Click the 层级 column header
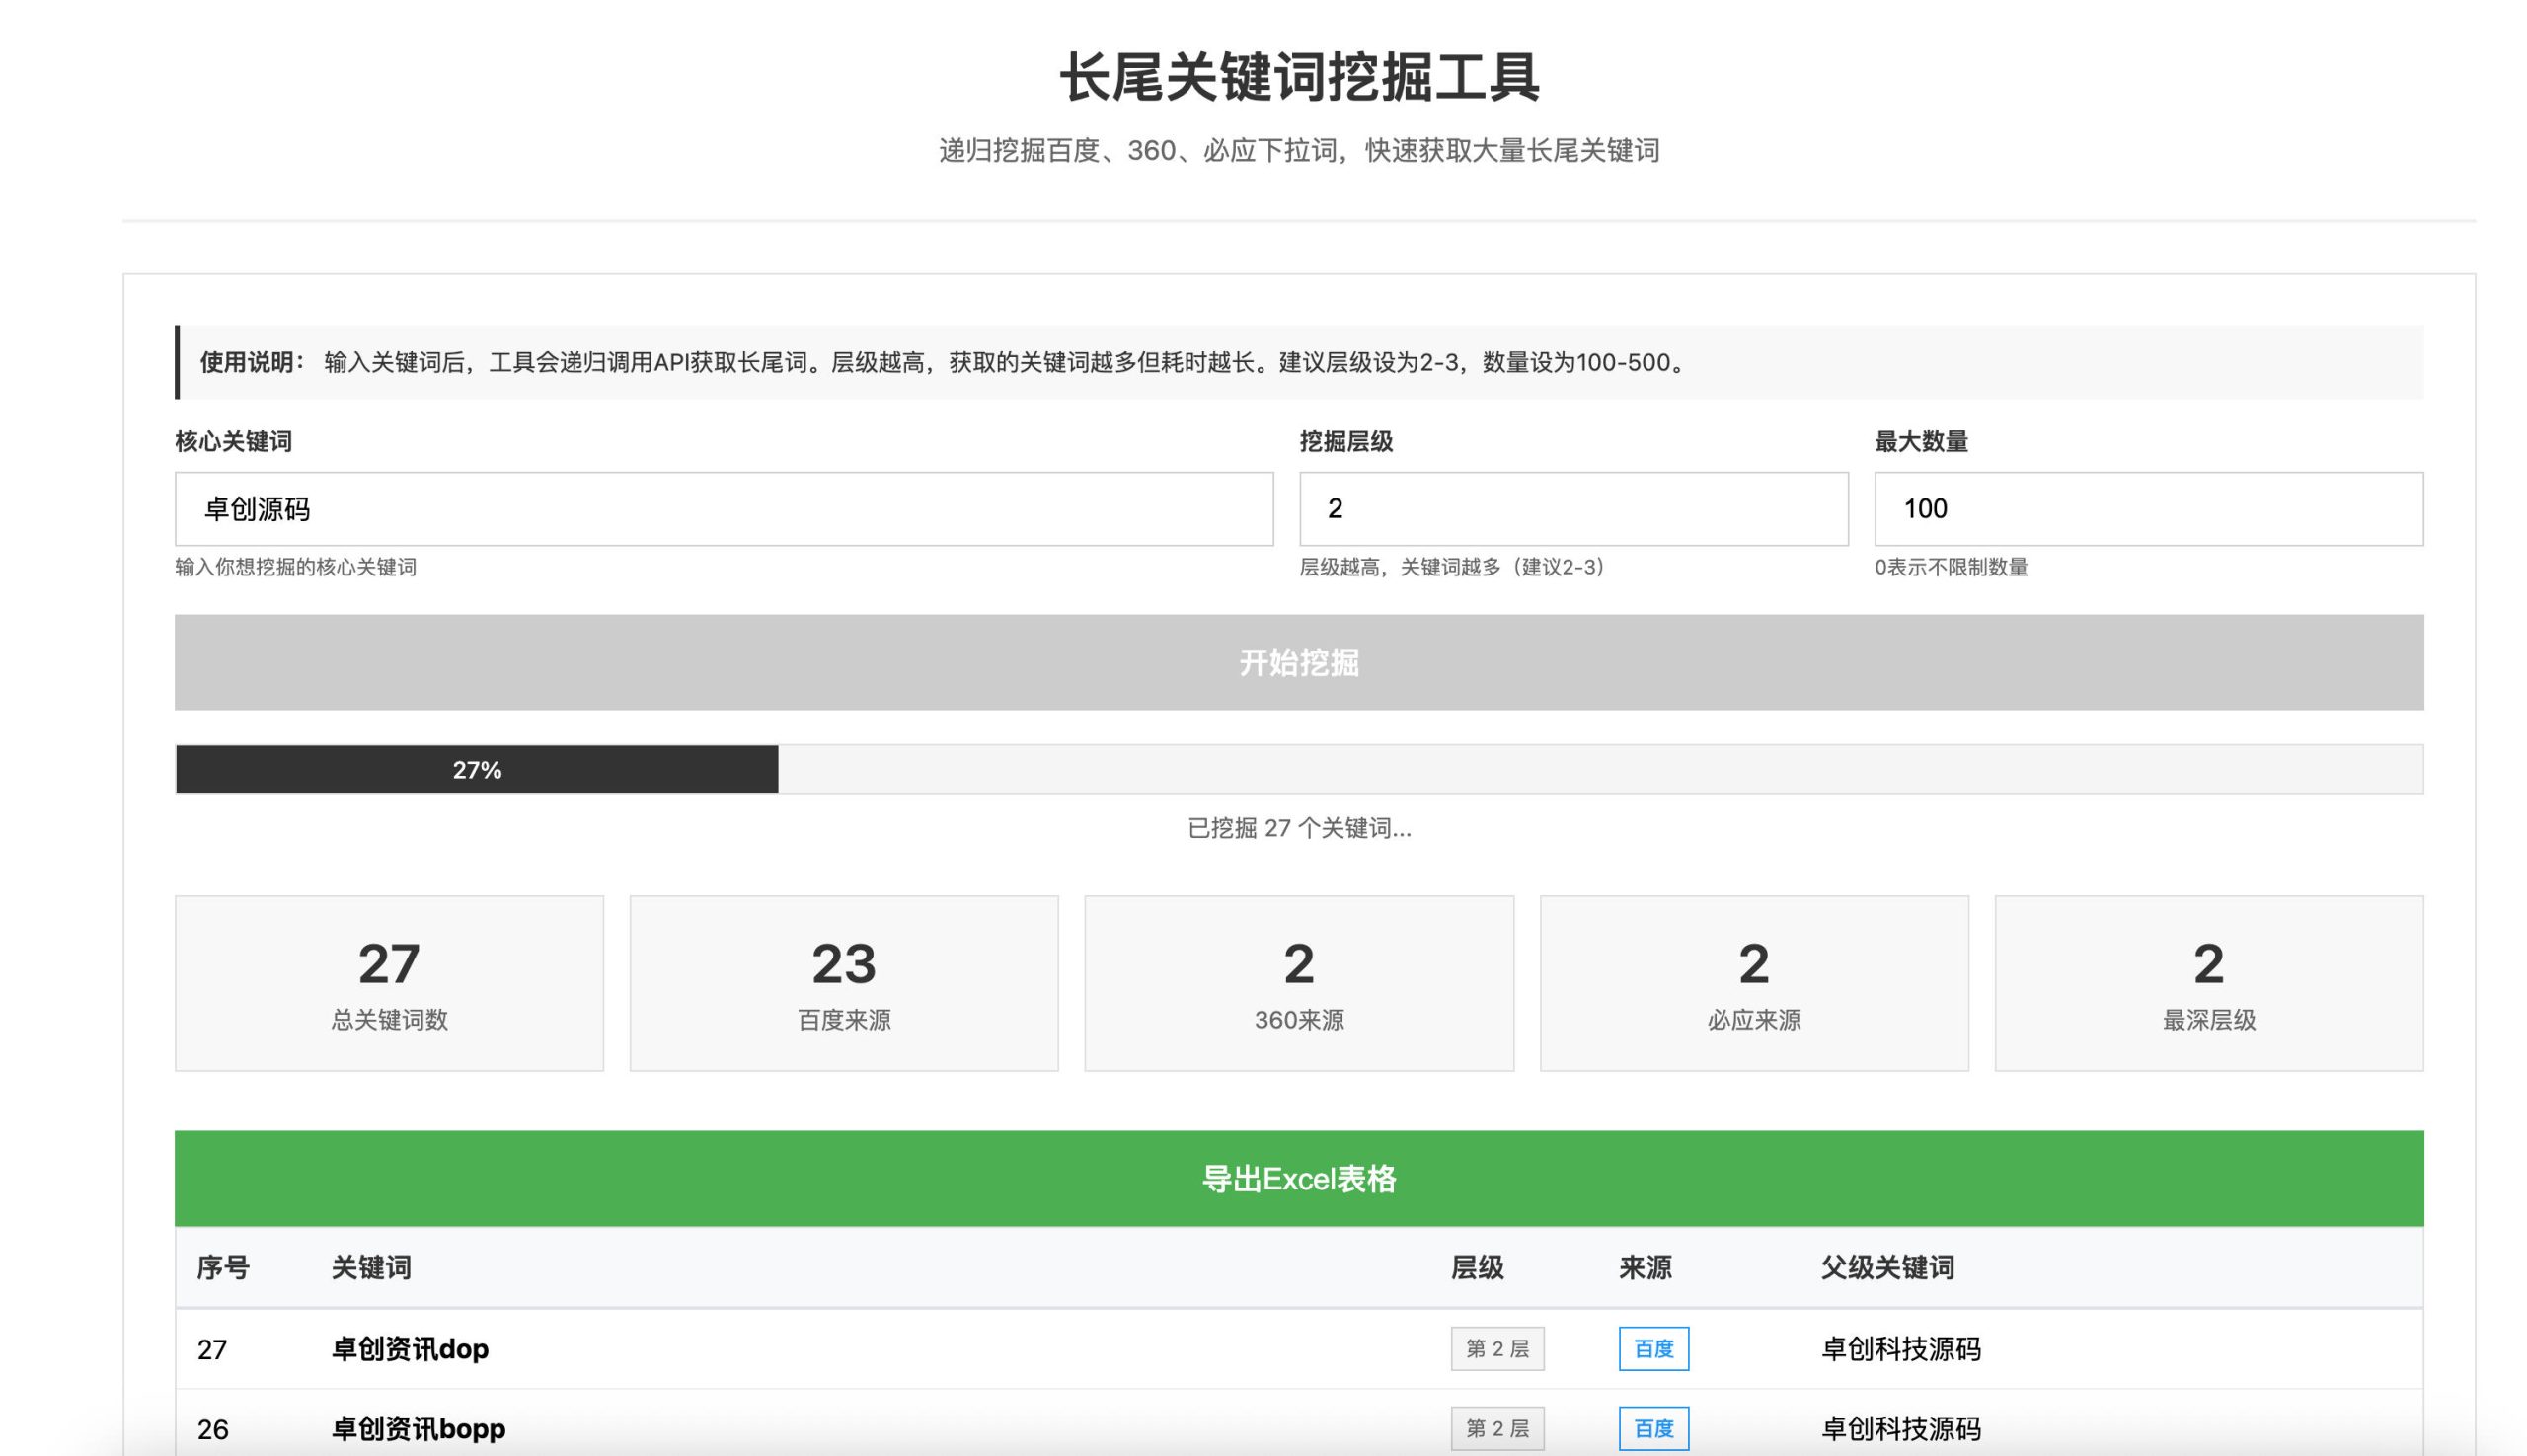This screenshot has width=2527, height=1456. 1477,1268
